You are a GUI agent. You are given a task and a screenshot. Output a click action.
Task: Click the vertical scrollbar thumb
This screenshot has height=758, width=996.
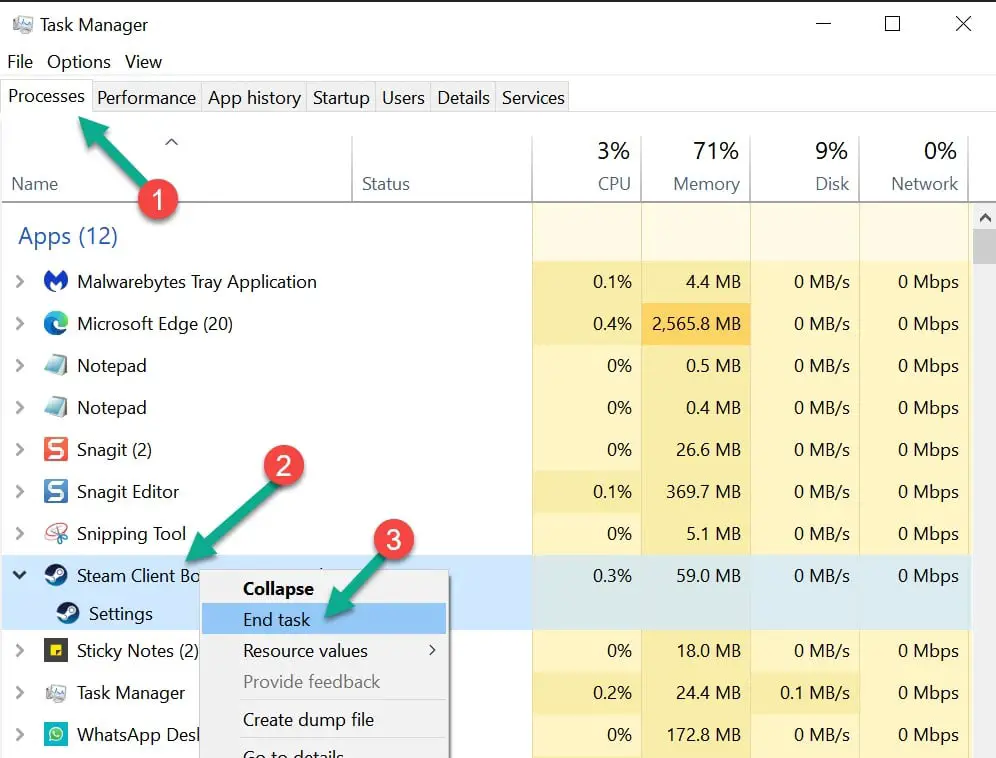pyautogui.click(x=985, y=247)
